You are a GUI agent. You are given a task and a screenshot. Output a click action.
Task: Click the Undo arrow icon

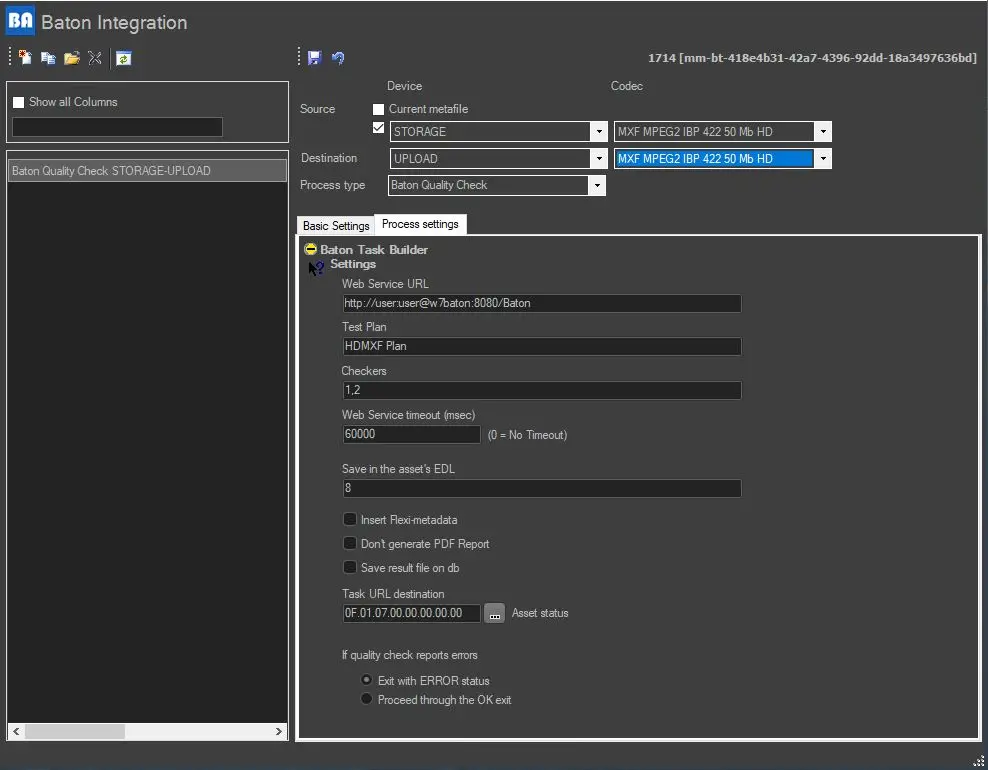(x=338, y=58)
